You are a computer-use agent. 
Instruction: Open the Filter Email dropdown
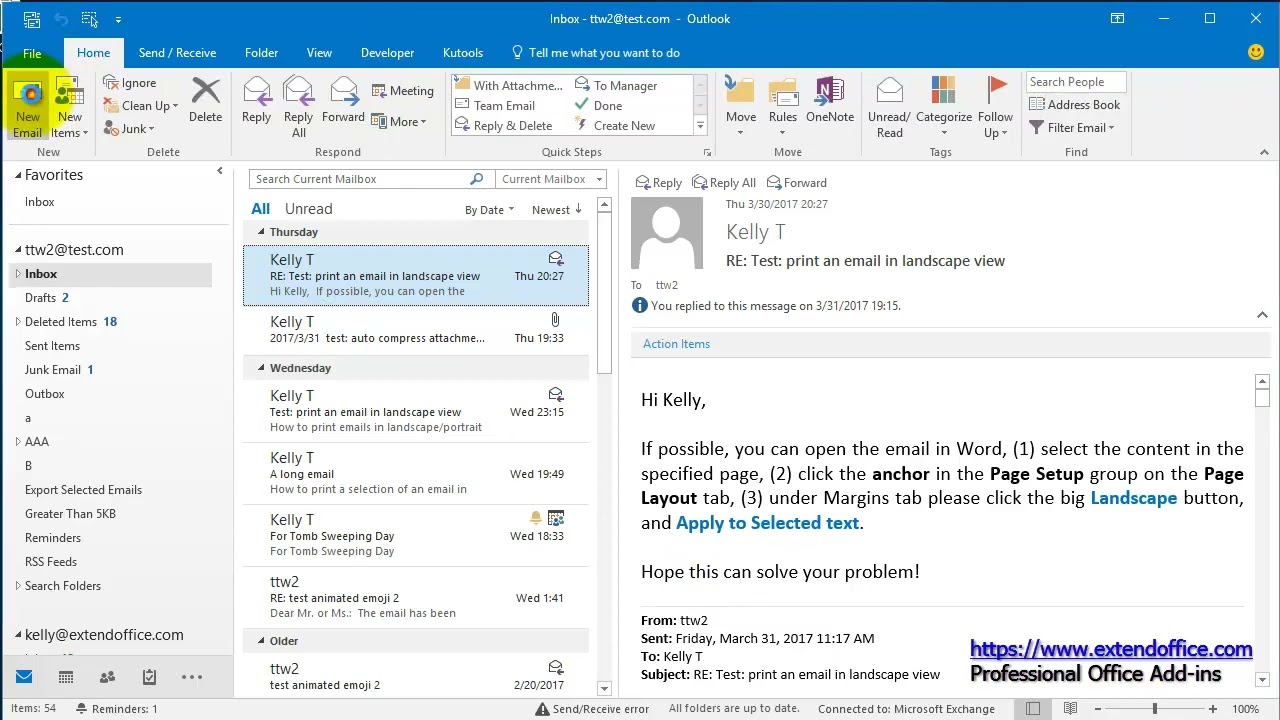(x=1071, y=127)
